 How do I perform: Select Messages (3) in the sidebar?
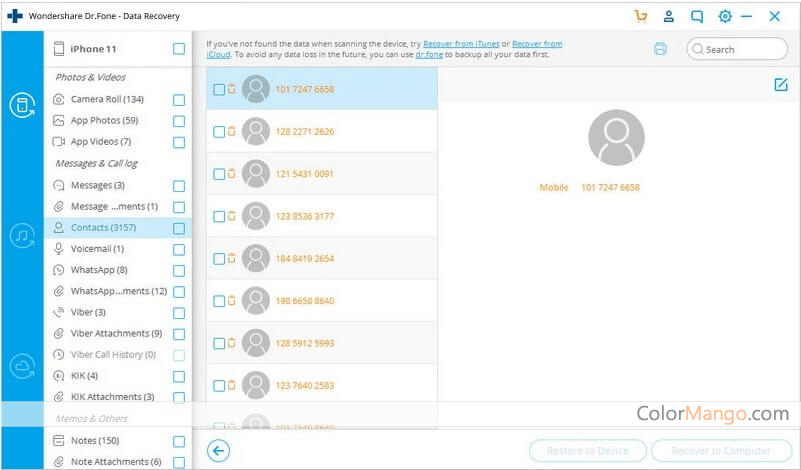(x=97, y=185)
